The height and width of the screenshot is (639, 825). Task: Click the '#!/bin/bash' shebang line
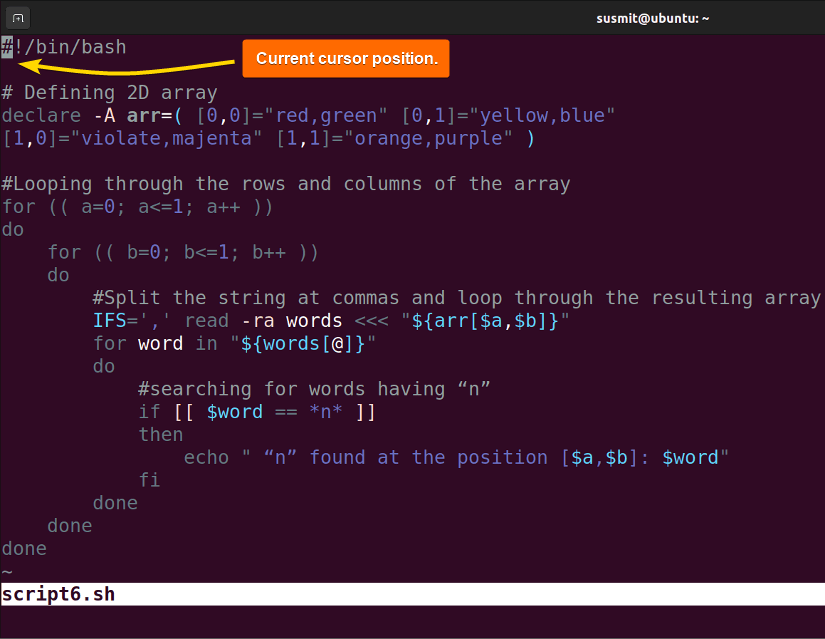64,47
